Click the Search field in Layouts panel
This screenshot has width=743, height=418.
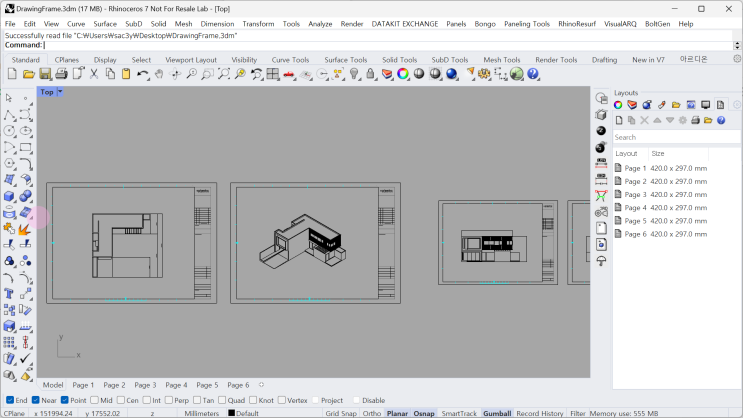pos(677,137)
